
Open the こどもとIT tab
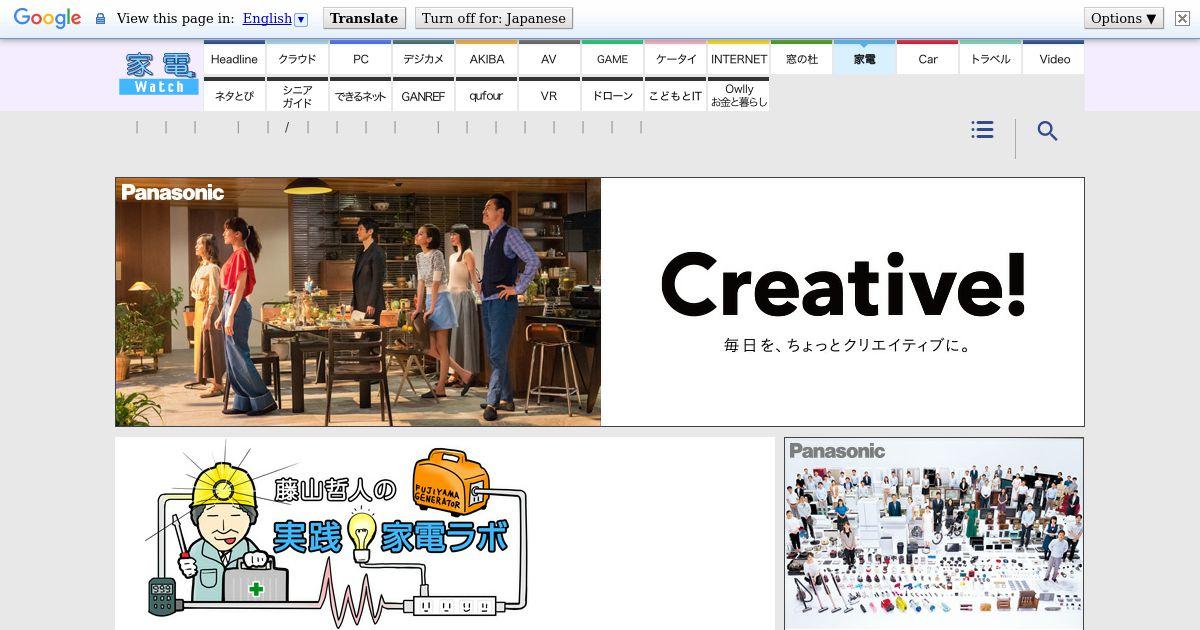coord(675,95)
